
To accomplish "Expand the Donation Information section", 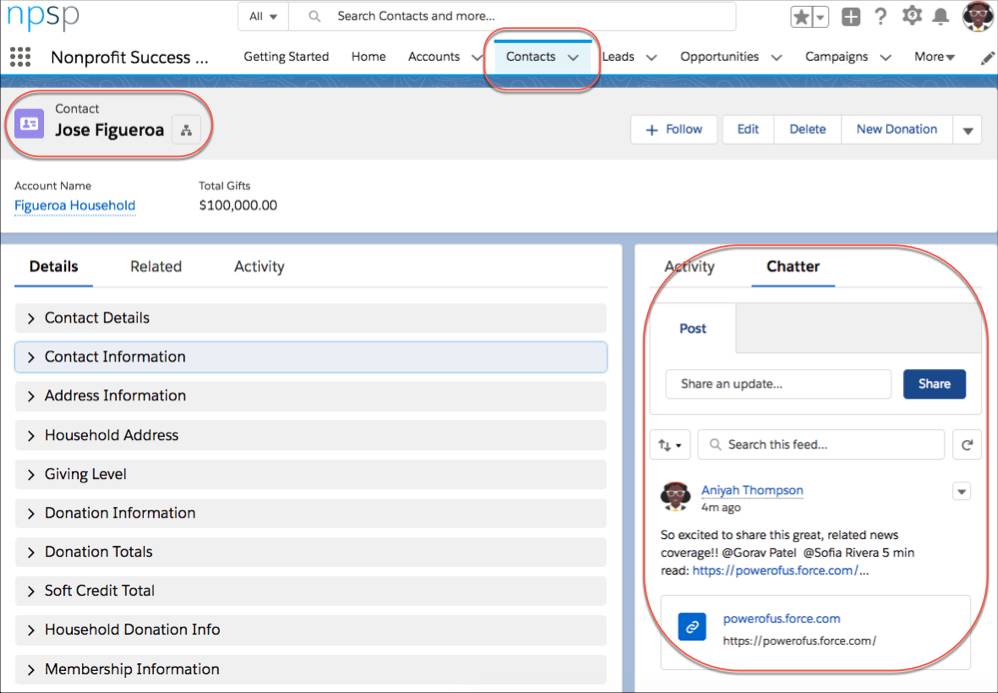I will (120, 512).
